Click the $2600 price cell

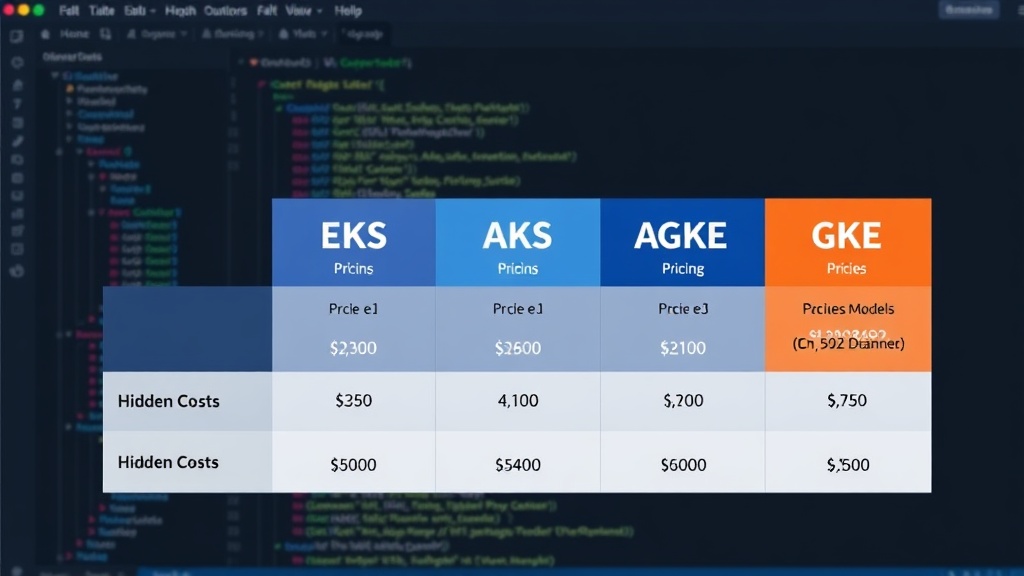pyautogui.click(x=518, y=329)
